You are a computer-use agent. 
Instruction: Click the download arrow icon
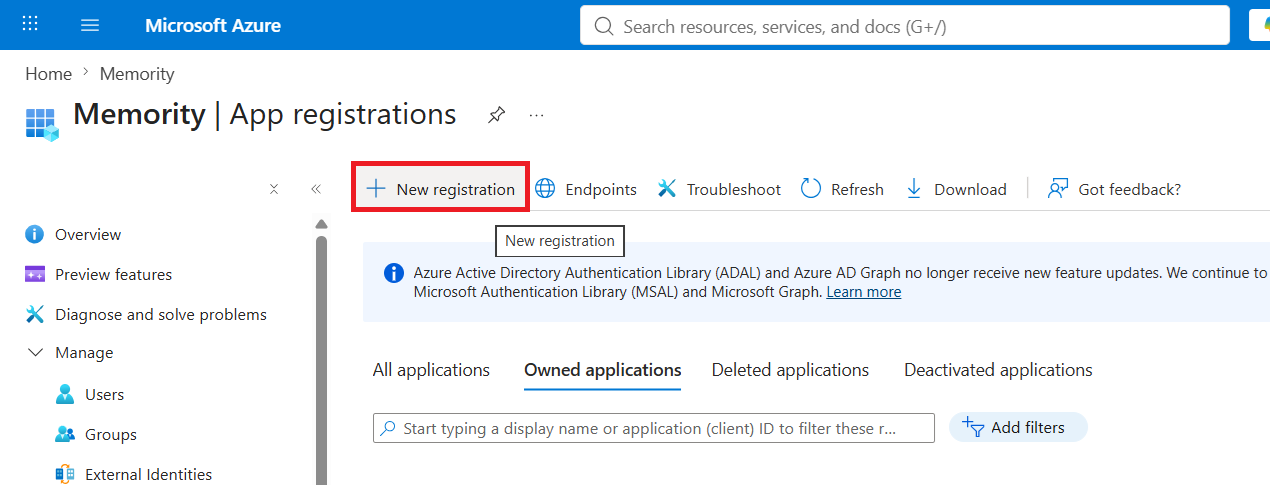pyautogui.click(x=914, y=188)
